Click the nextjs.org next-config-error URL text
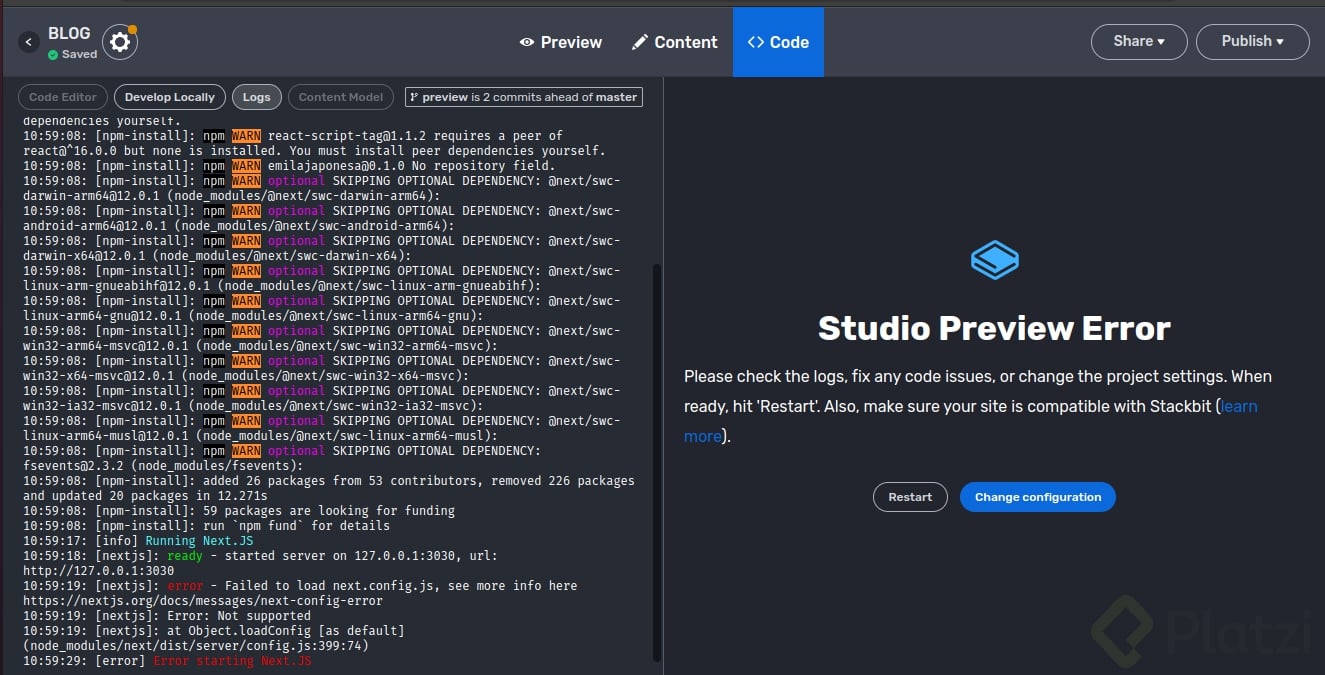Screen dimensions: 1325x675 pyautogui.click(x=203, y=601)
